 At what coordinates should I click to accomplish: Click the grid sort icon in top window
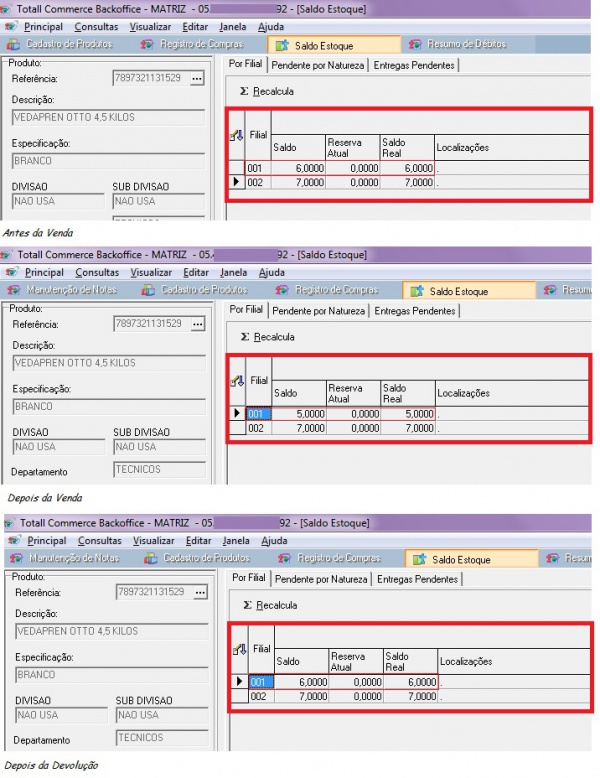click(236, 136)
